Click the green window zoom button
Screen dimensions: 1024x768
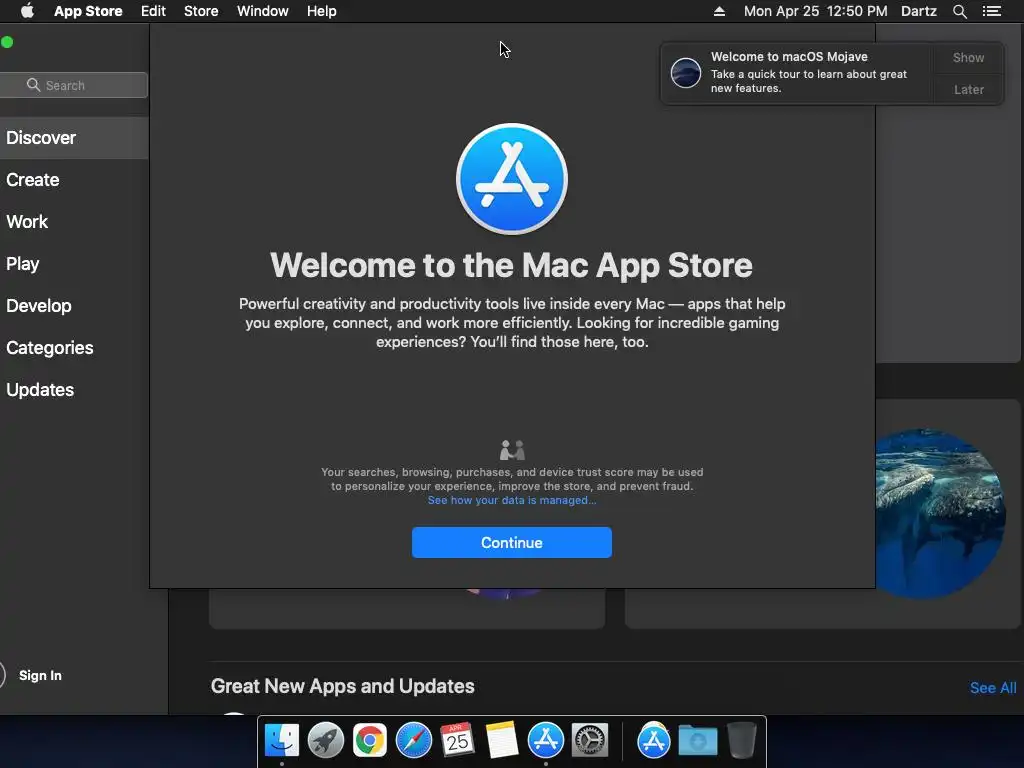pyautogui.click(x=7, y=42)
